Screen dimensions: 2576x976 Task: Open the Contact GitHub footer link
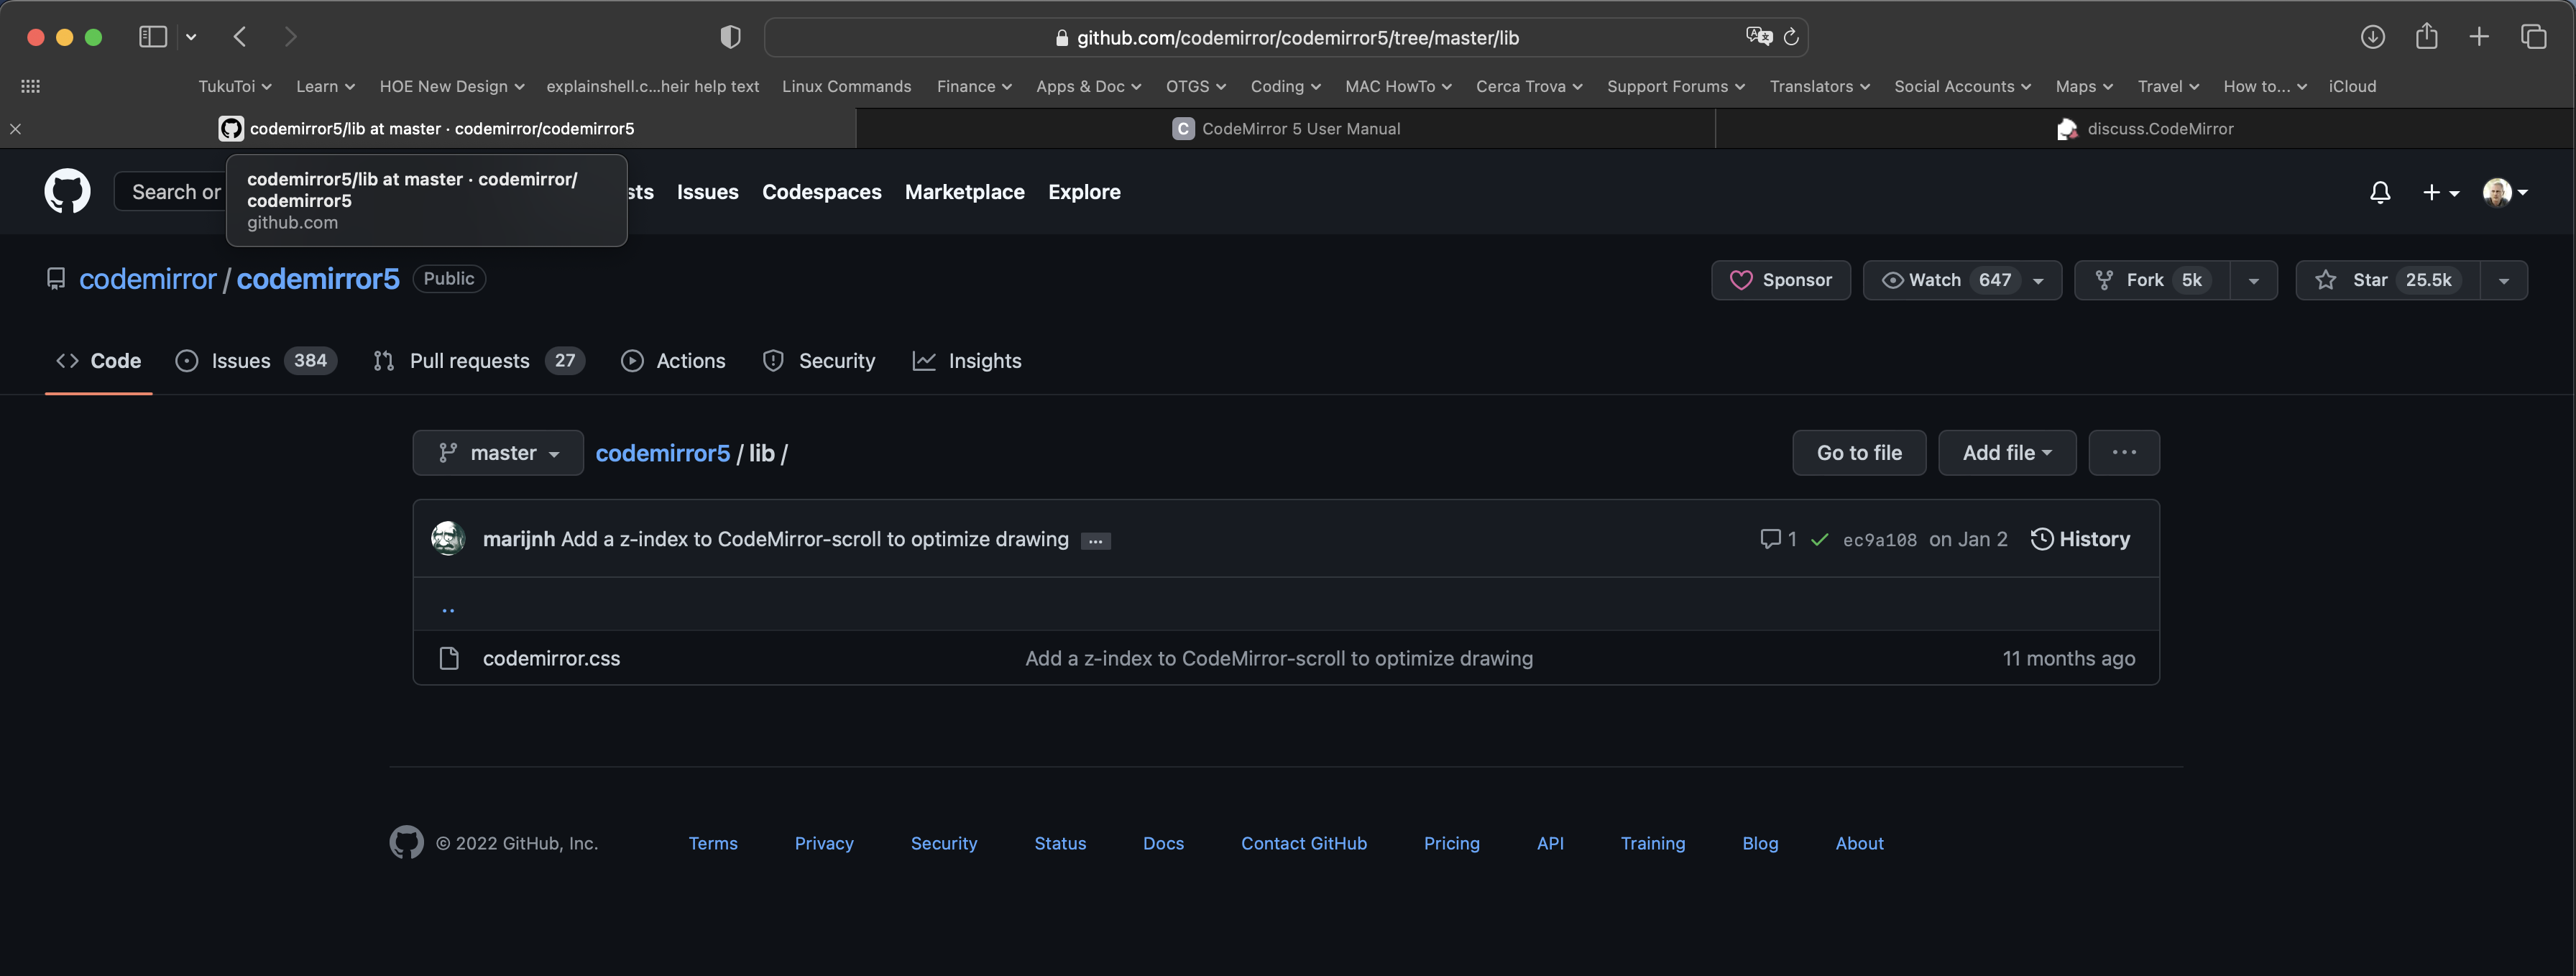pos(1304,843)
